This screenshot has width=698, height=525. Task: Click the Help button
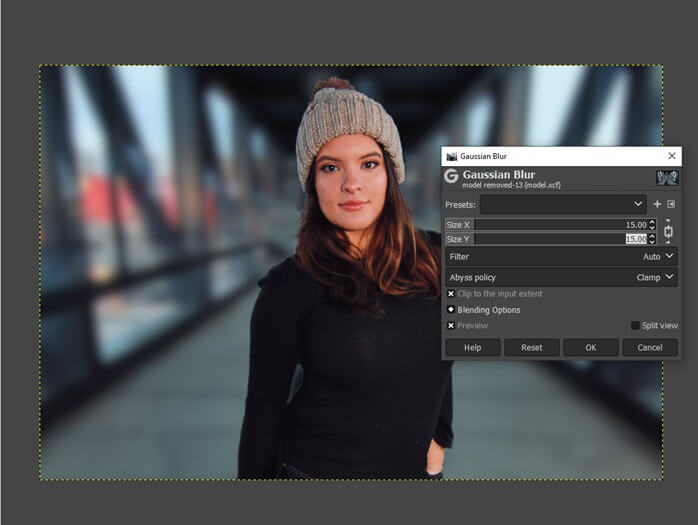click(473, 347)
